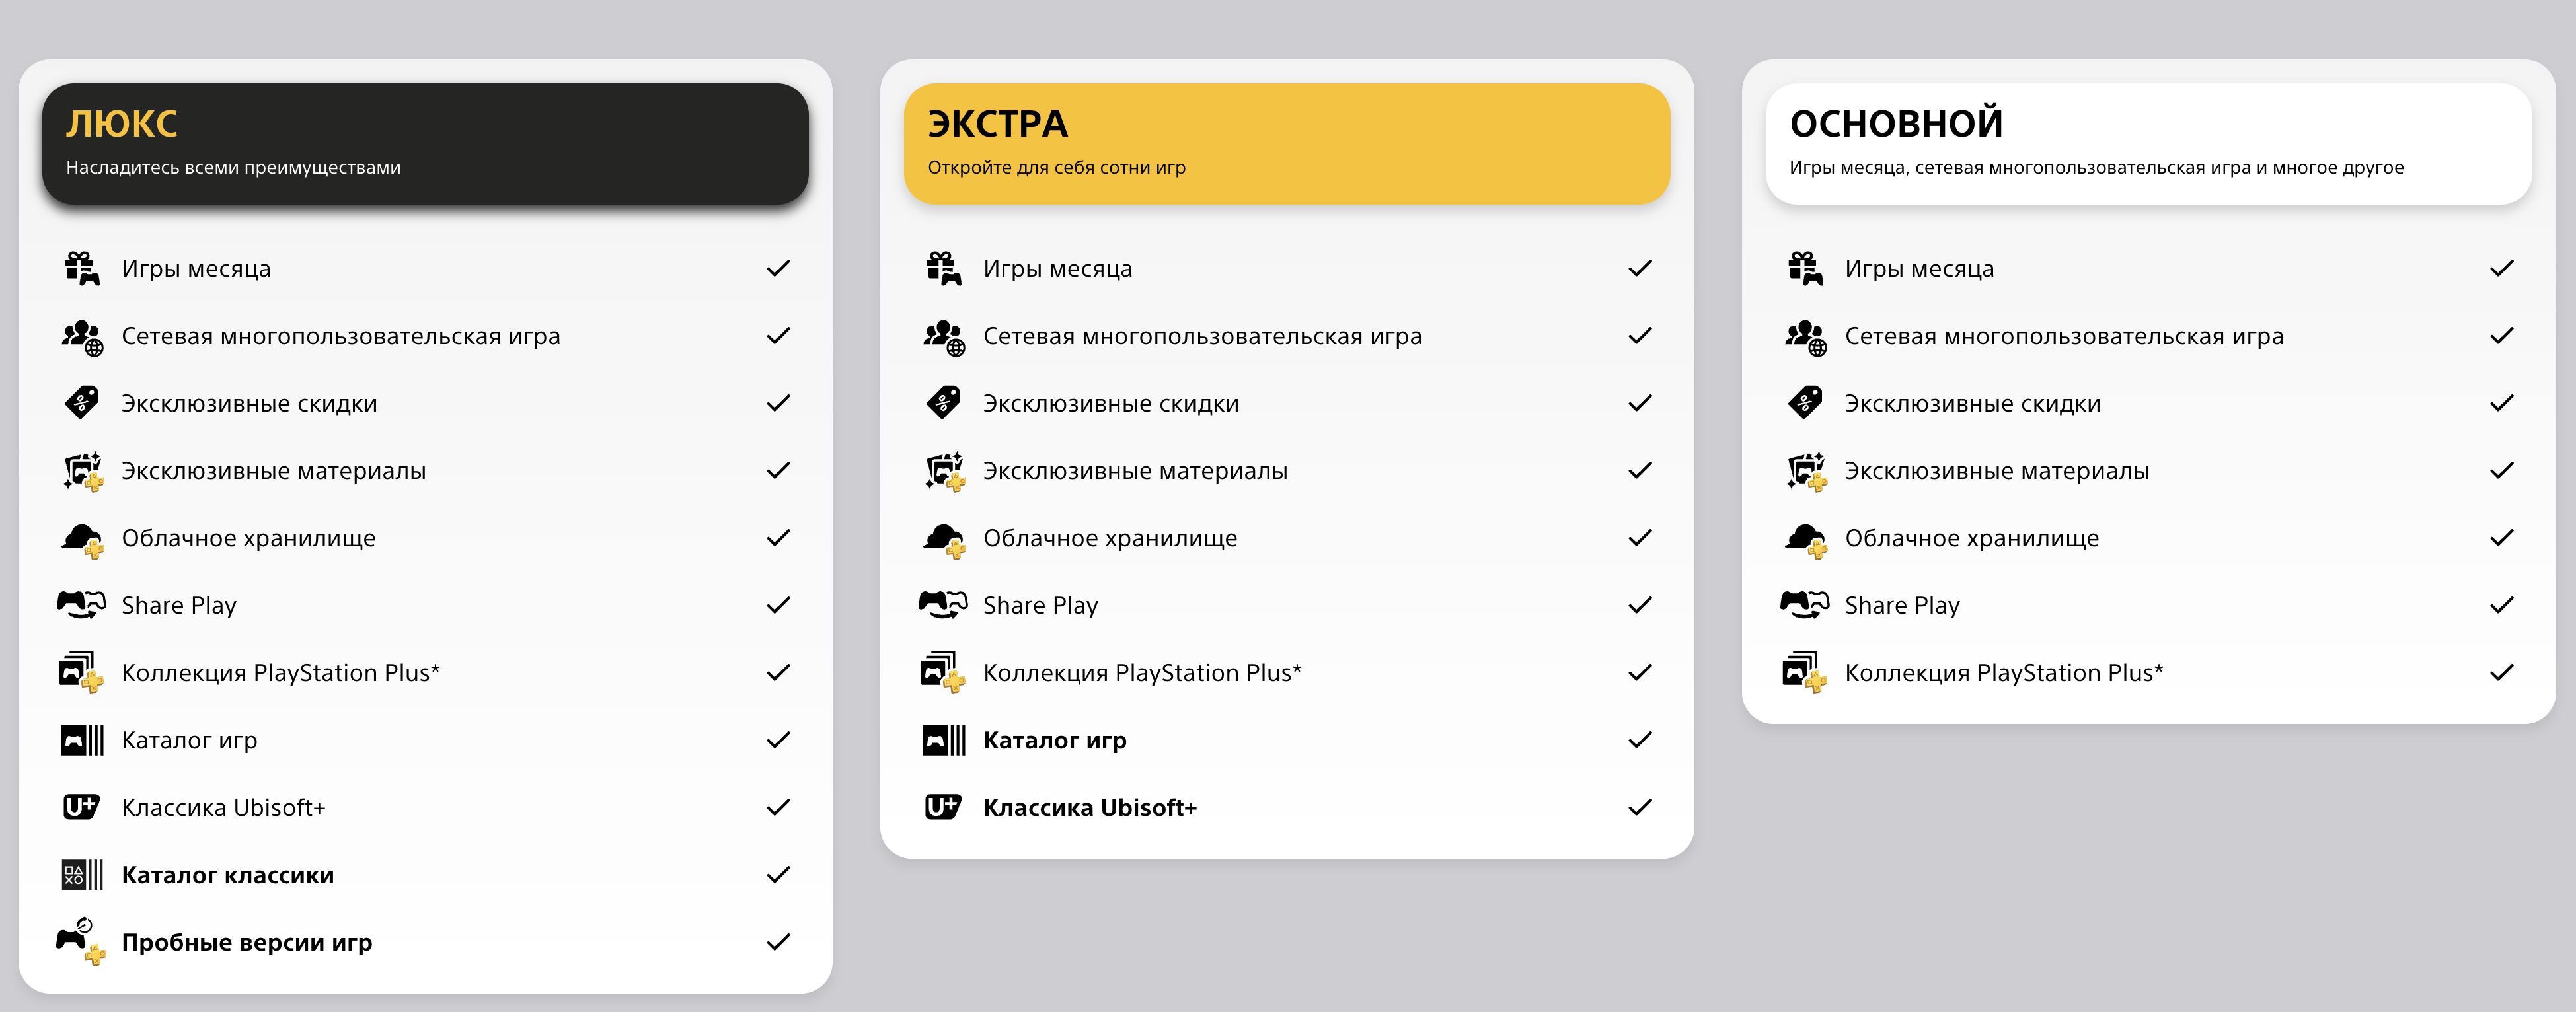Click Пробные версии игр label
2576x1012 pixels.
pyautogui.click(x=247, y=942)
